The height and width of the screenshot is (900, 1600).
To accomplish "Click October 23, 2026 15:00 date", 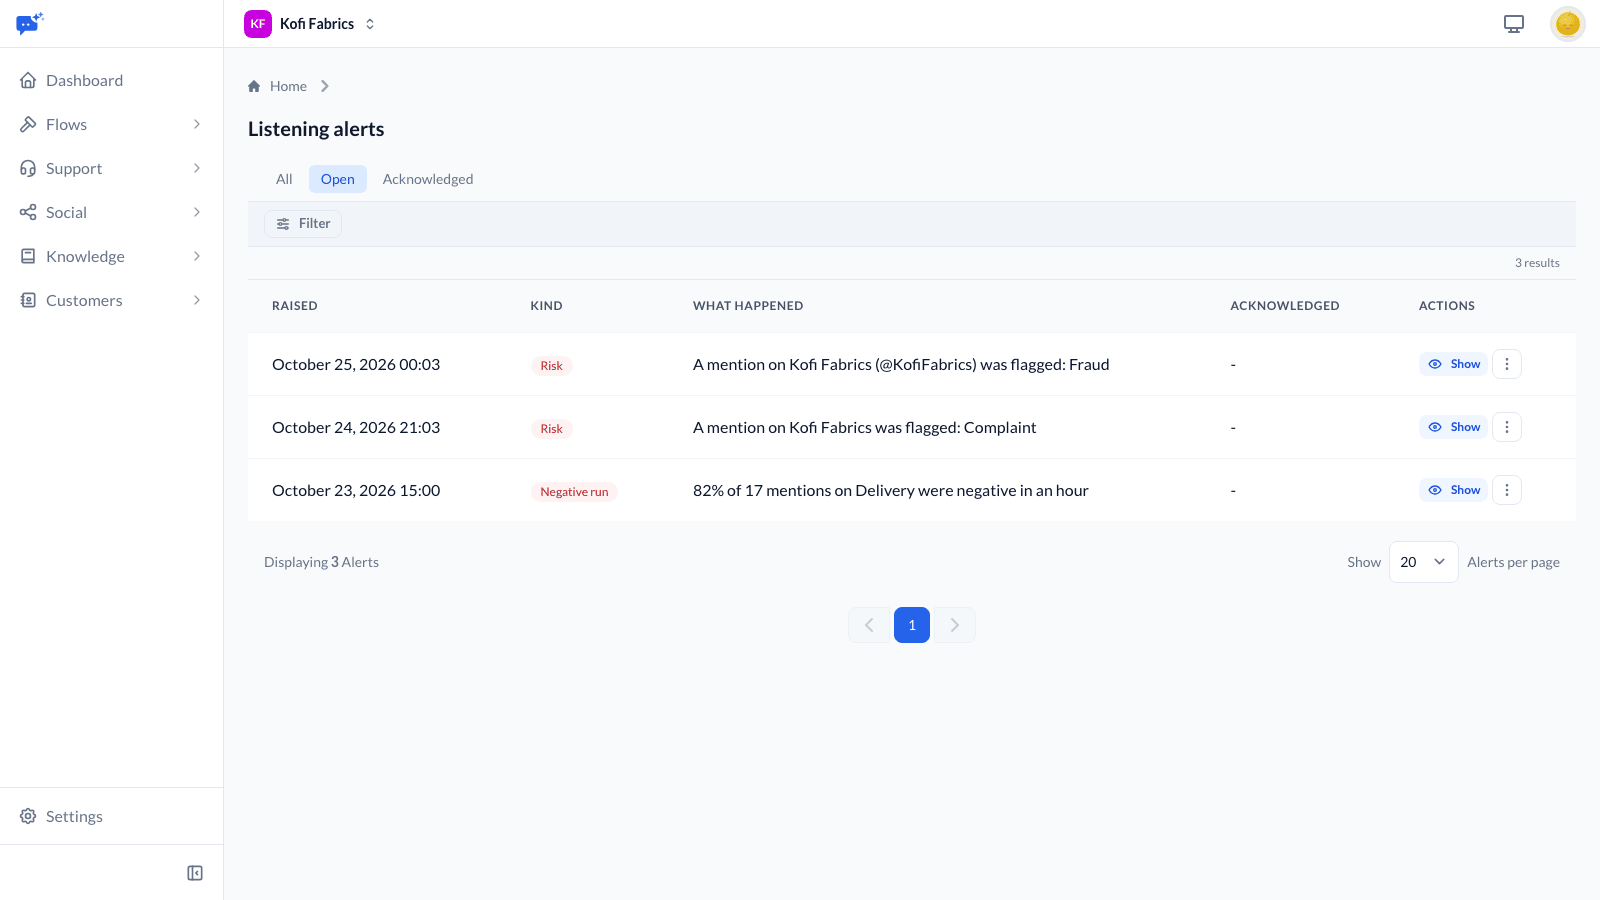I will (356, 490).
